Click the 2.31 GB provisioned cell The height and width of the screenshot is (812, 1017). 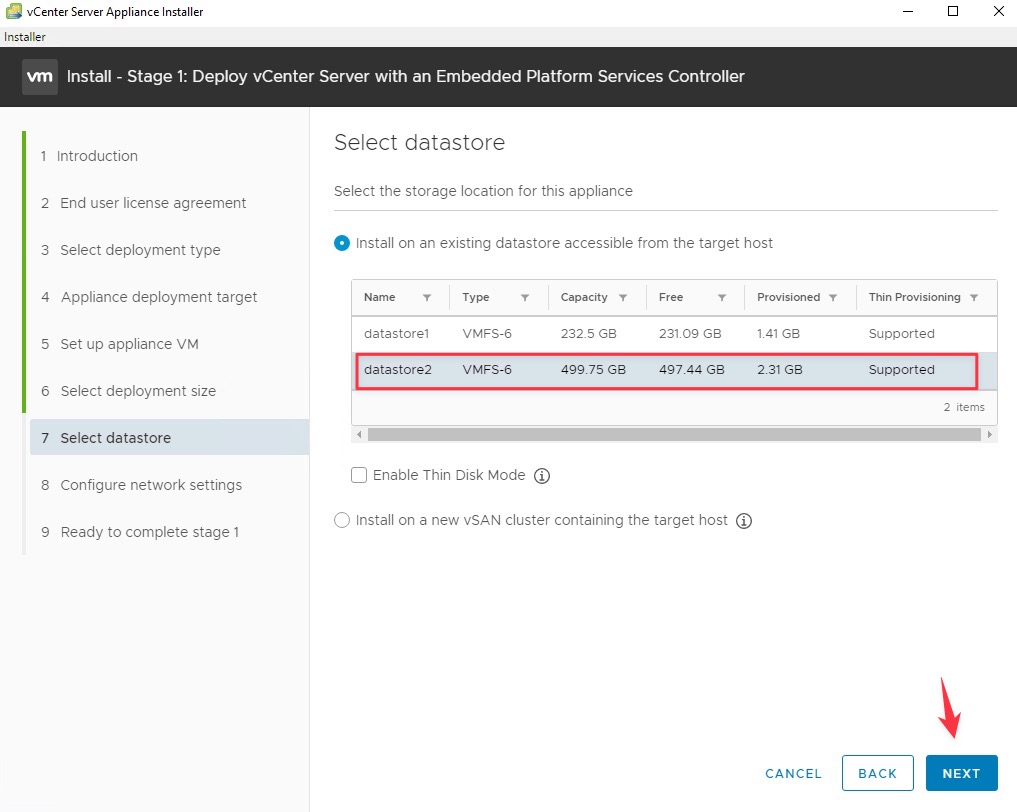[x=780, y=370]
